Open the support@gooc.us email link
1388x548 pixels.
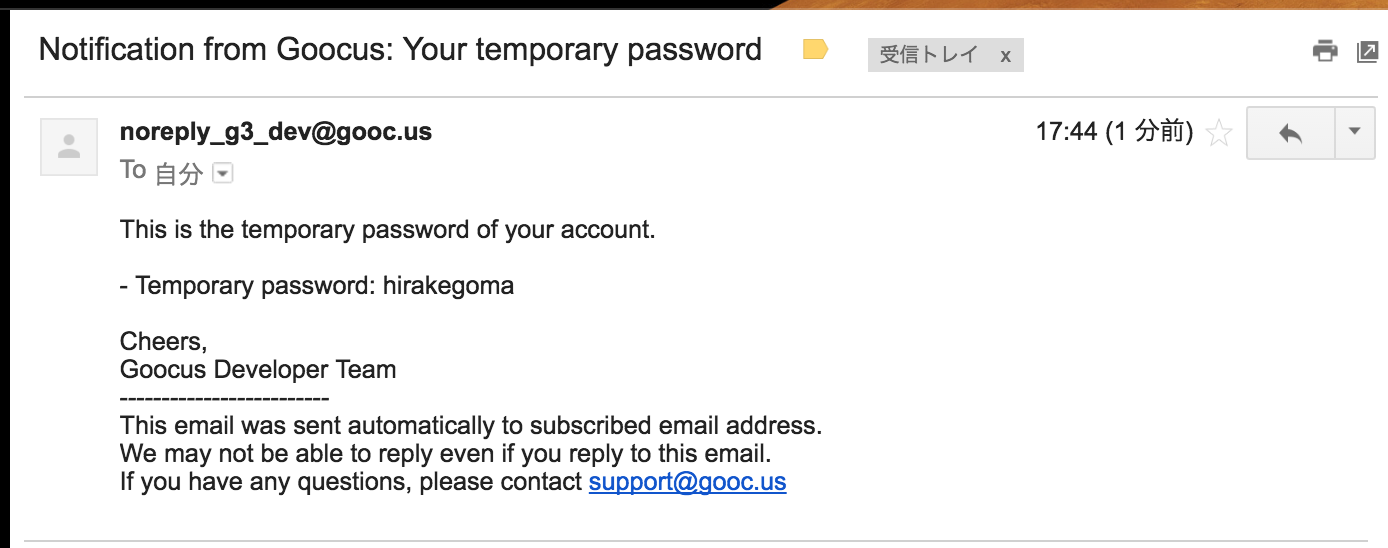687,482
